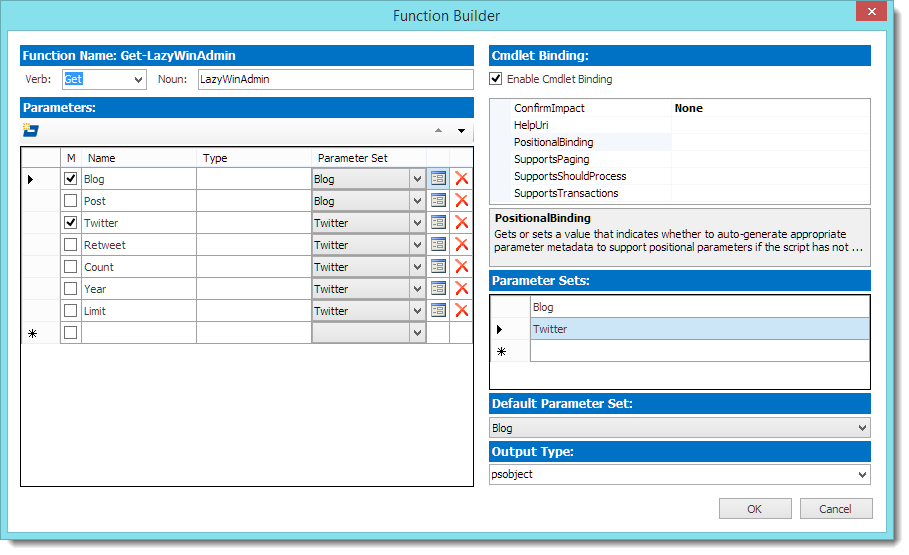Click the Type column header
Viewport: 909px width, 555px height.
tap(254, 158)
